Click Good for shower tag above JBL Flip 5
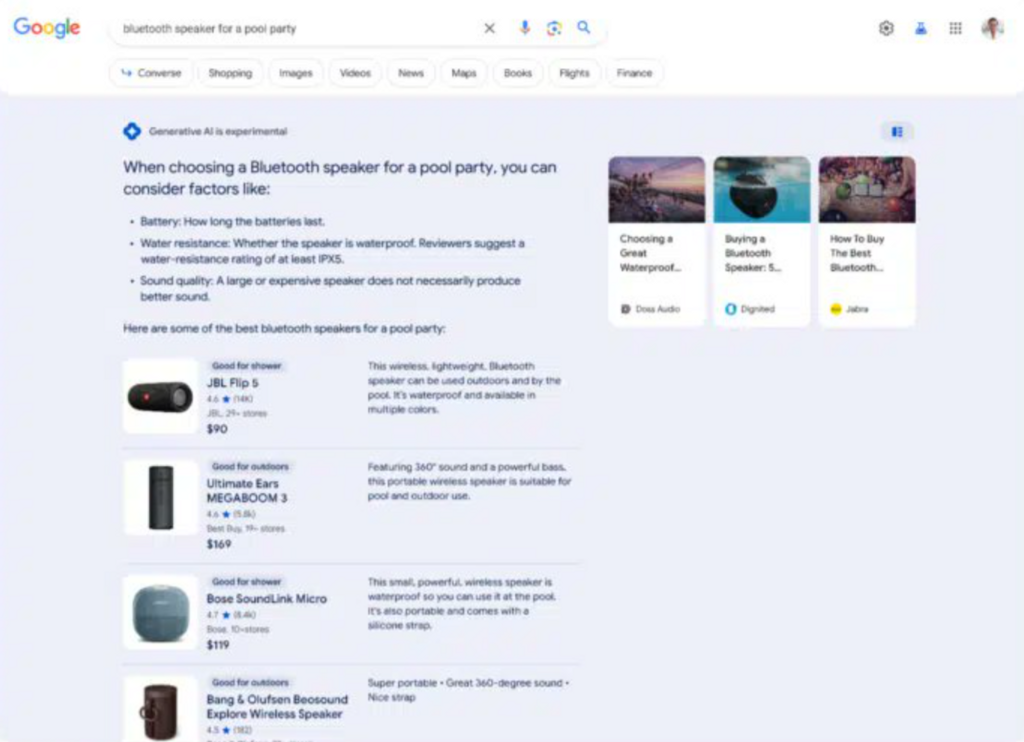 coord(246,366)
